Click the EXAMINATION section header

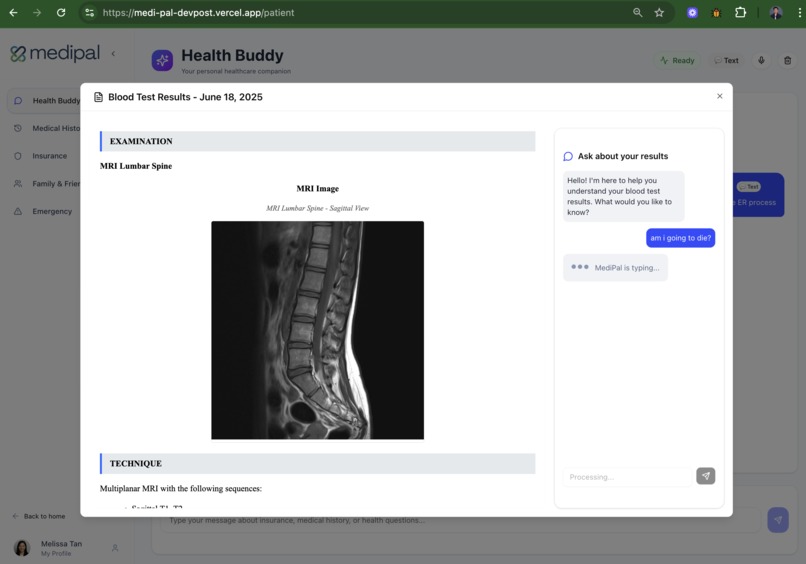[x=318, y=141]
